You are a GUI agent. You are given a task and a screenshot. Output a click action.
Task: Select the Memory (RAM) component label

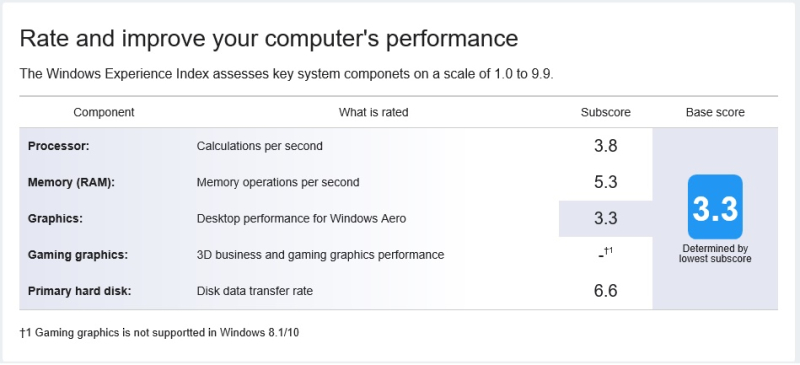pos(71,182)
